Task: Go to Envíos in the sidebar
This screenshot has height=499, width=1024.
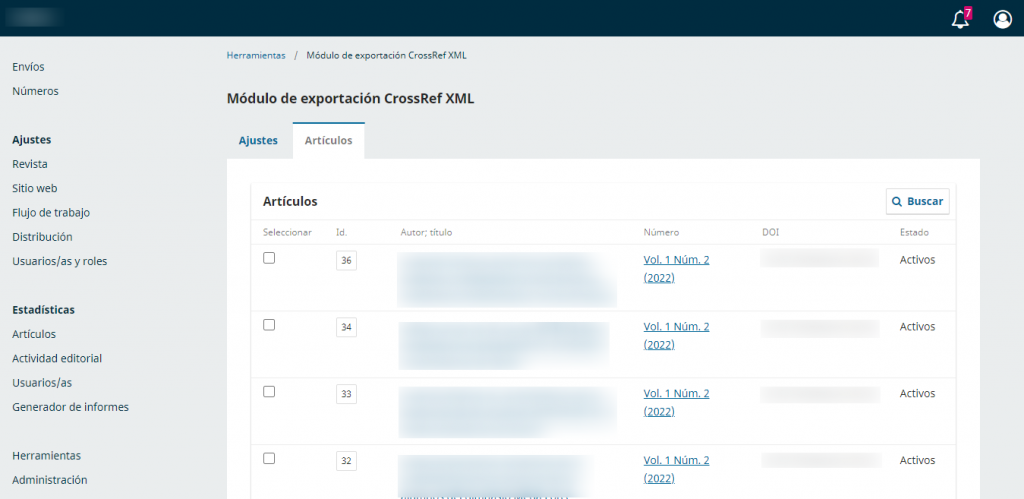Action: click(x=28, y=67)
